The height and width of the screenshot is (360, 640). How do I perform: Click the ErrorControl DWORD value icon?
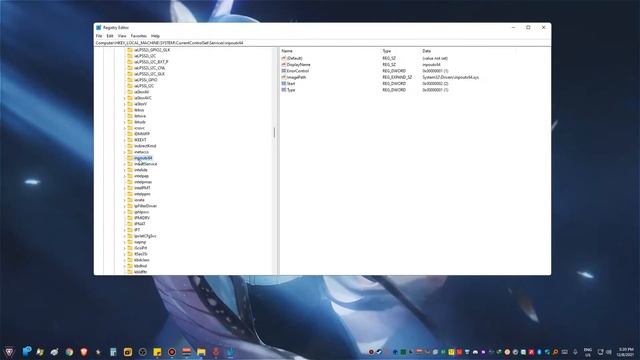point(284,71)
